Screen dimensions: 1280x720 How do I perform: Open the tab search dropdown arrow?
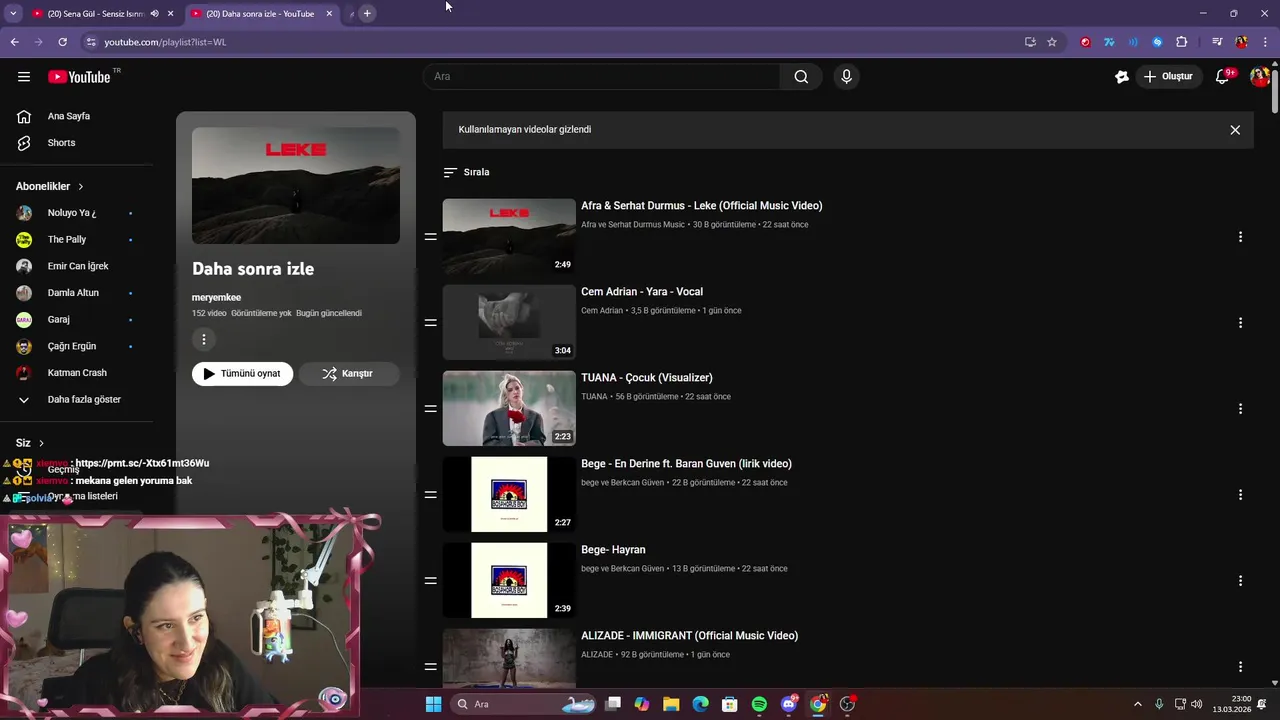pos(13,14)
